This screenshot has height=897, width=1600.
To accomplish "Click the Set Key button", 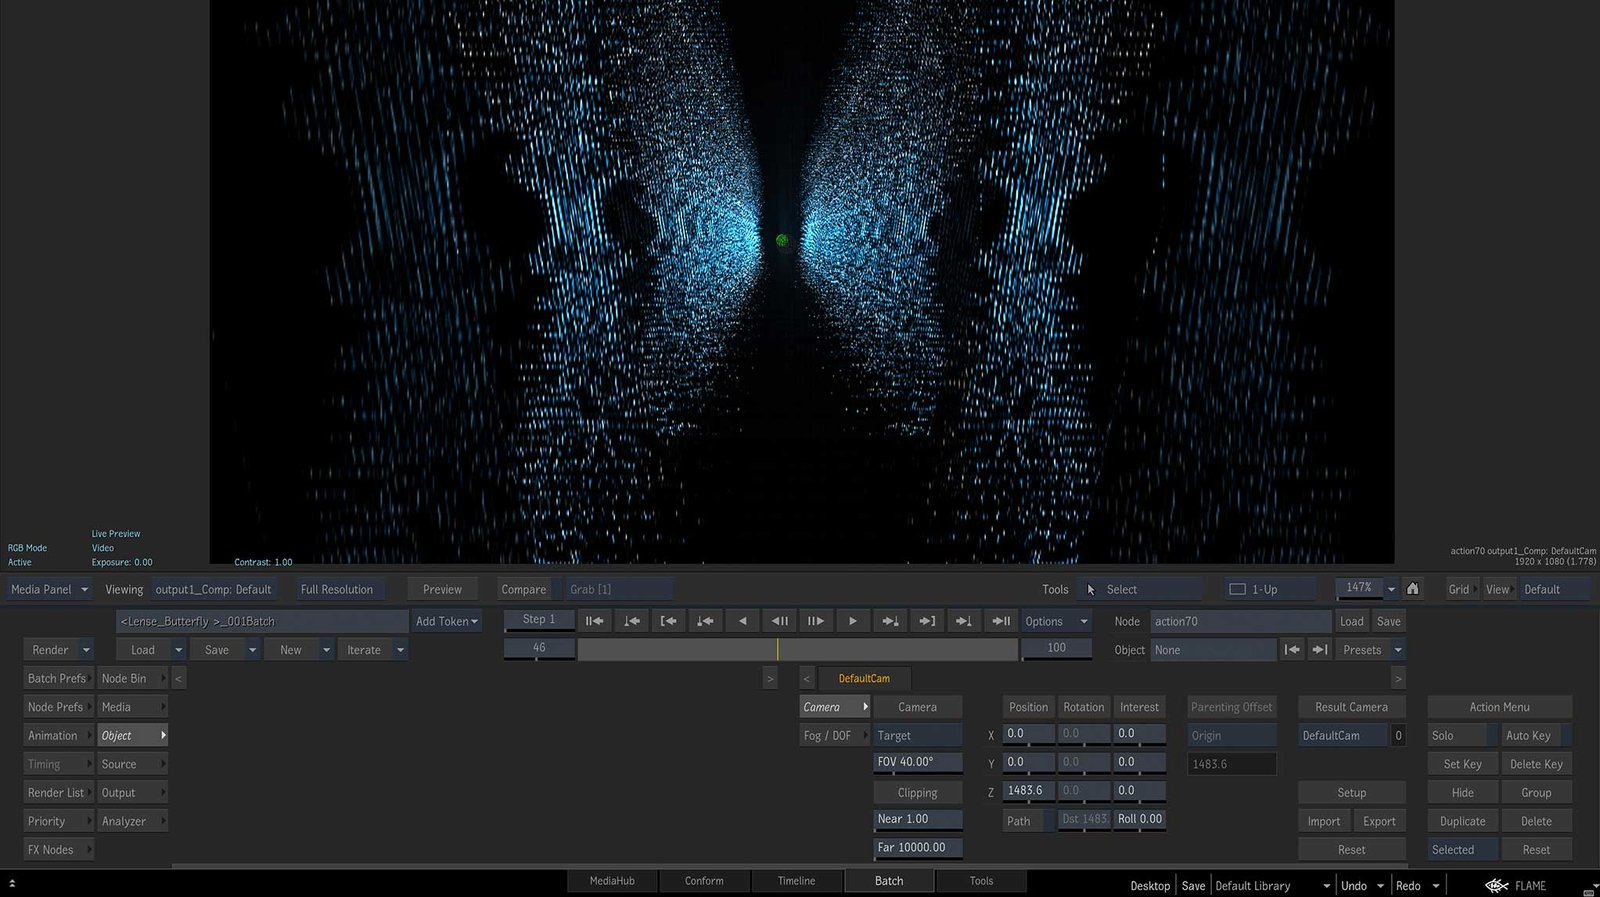I will [1462, 764].
